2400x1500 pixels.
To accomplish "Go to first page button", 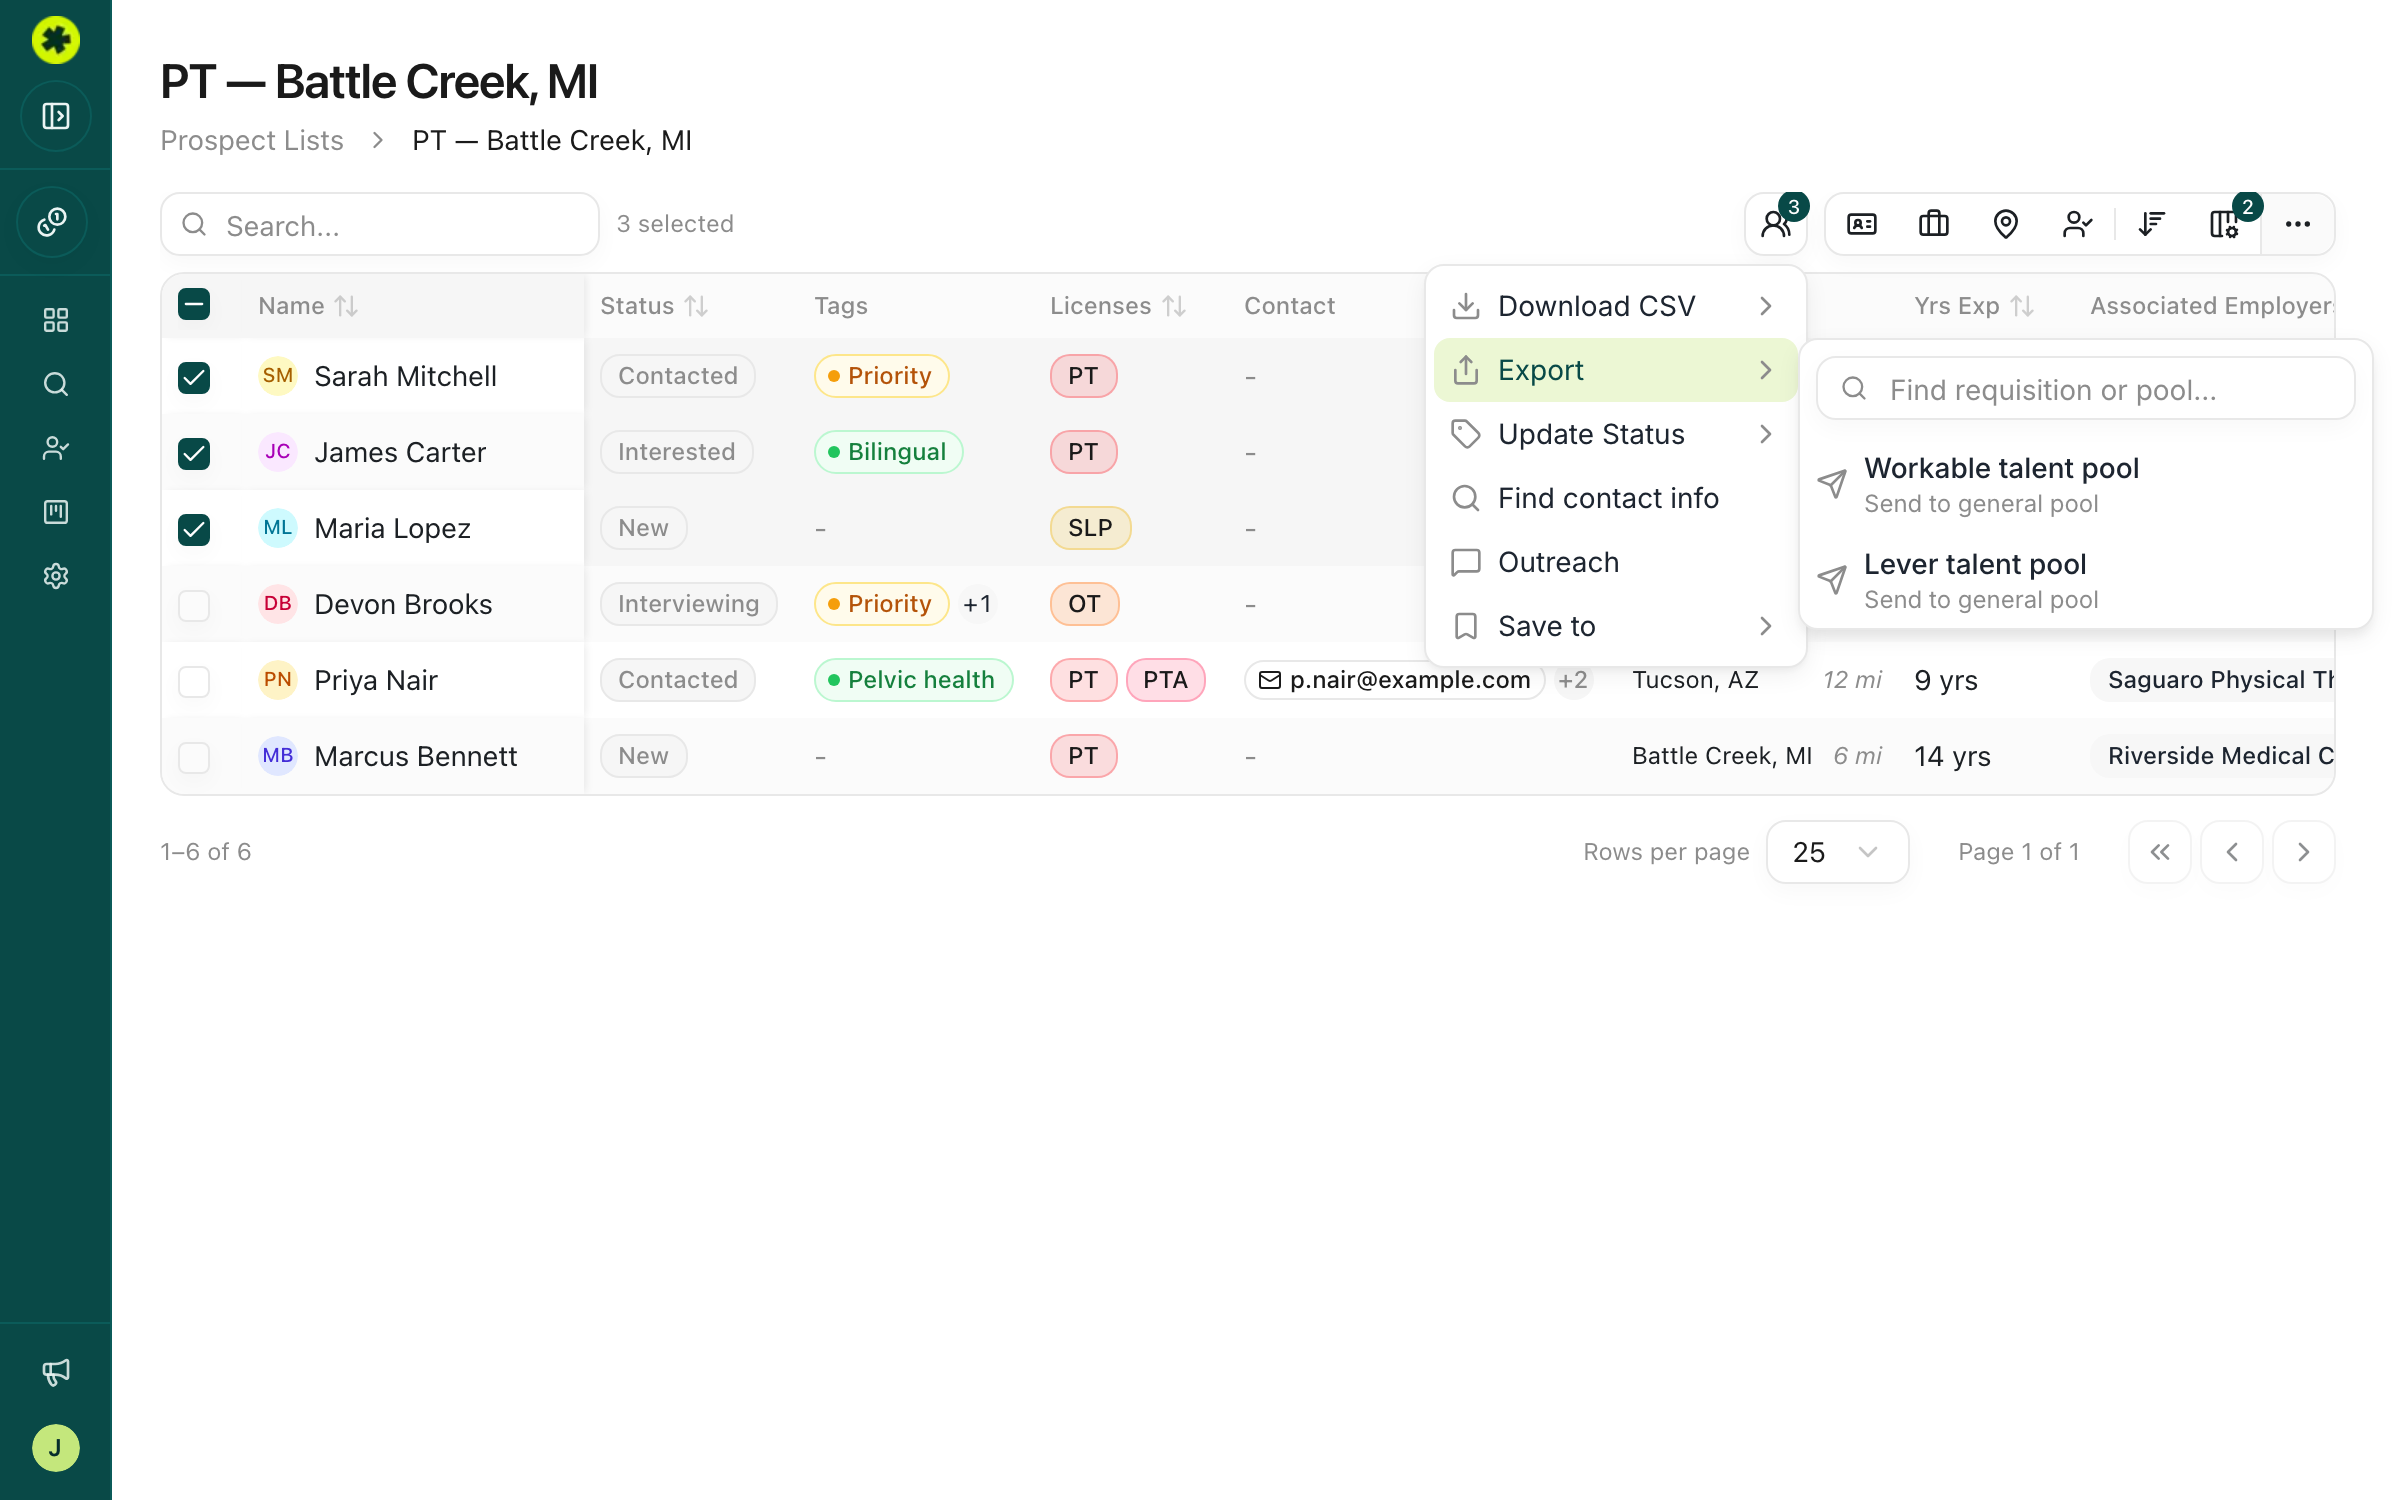I will [2160, 852].
